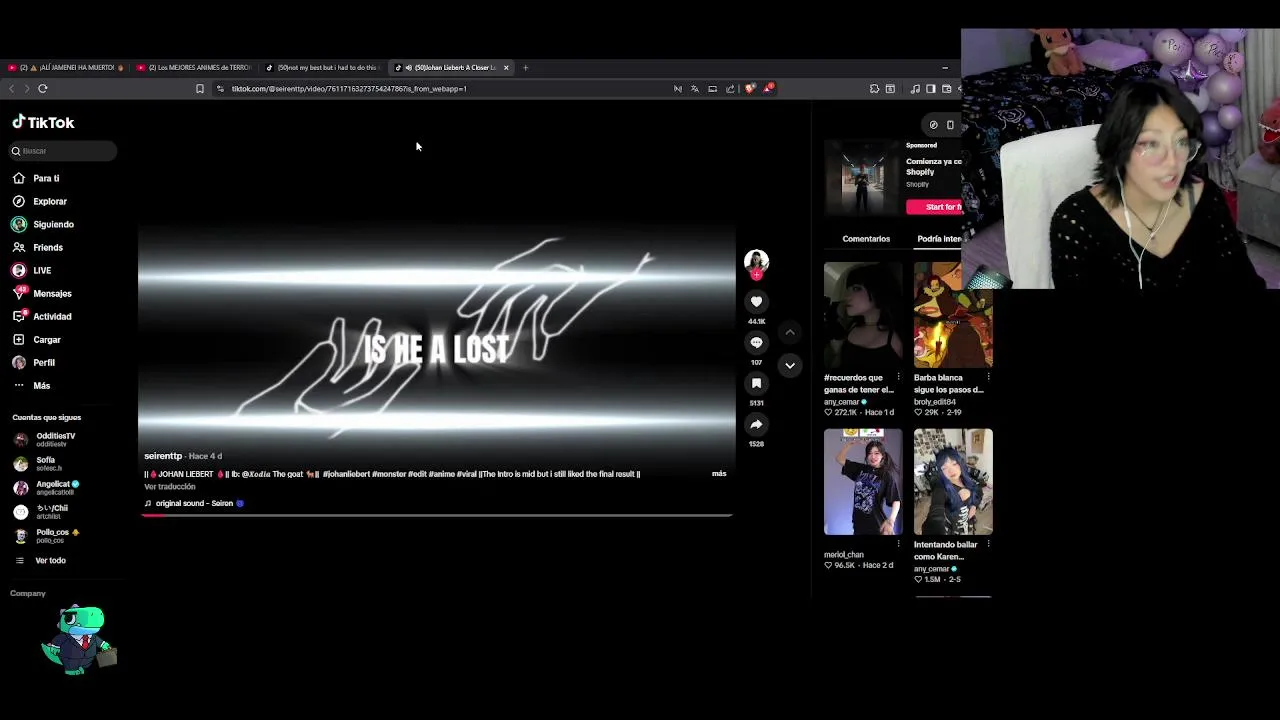Close the Johan Liebert: A Closer tab
This screenshot has height=720, width=1280.
coord(506,67)
